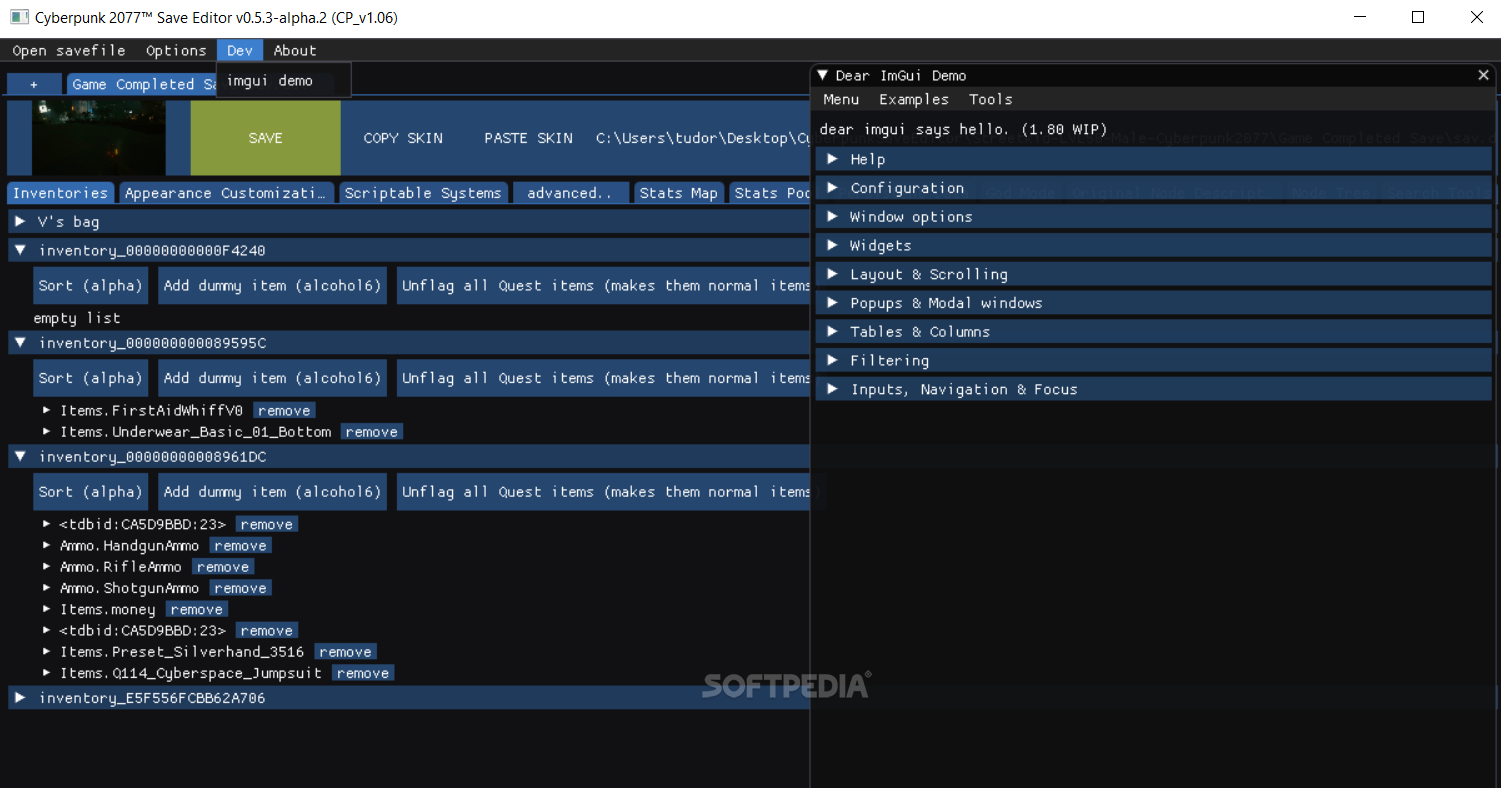Remove Items.Q114_Cyberspace_Jumpsuit
1501x788 pixels.
point(363,673)
